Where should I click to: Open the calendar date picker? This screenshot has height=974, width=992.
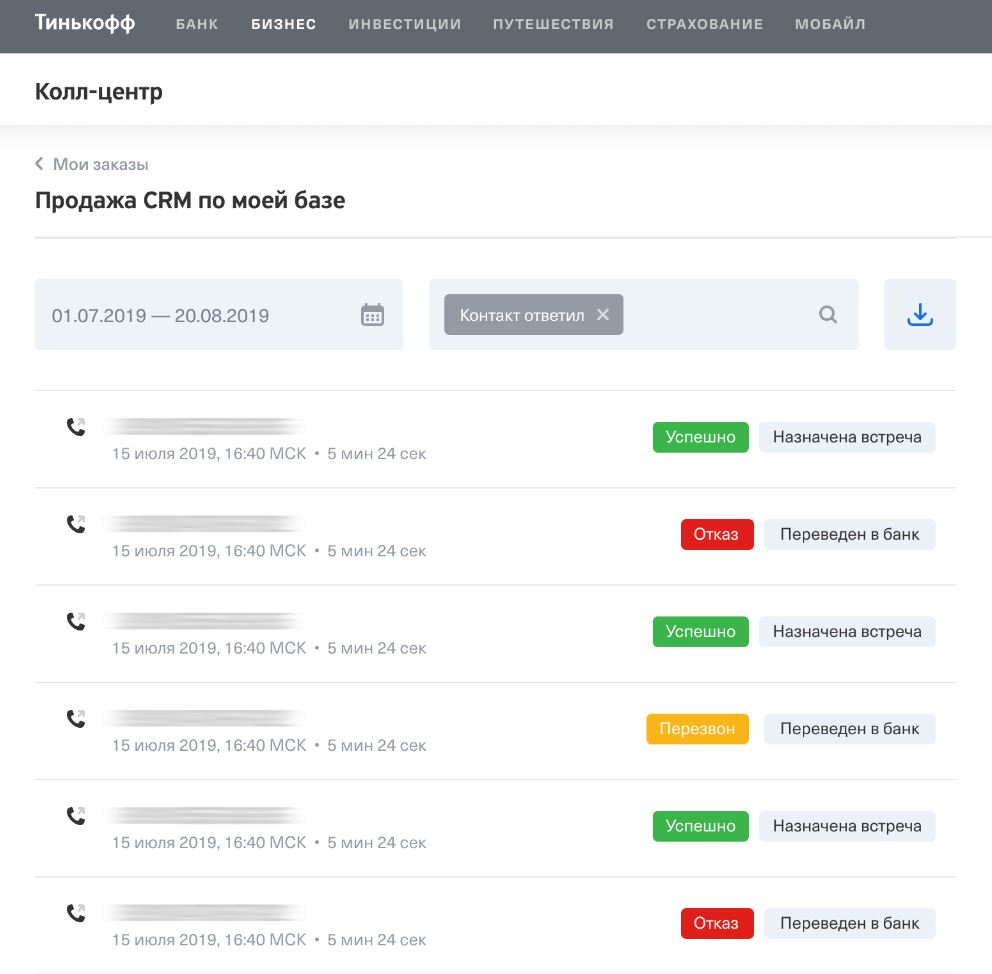[x=371, y=314]
